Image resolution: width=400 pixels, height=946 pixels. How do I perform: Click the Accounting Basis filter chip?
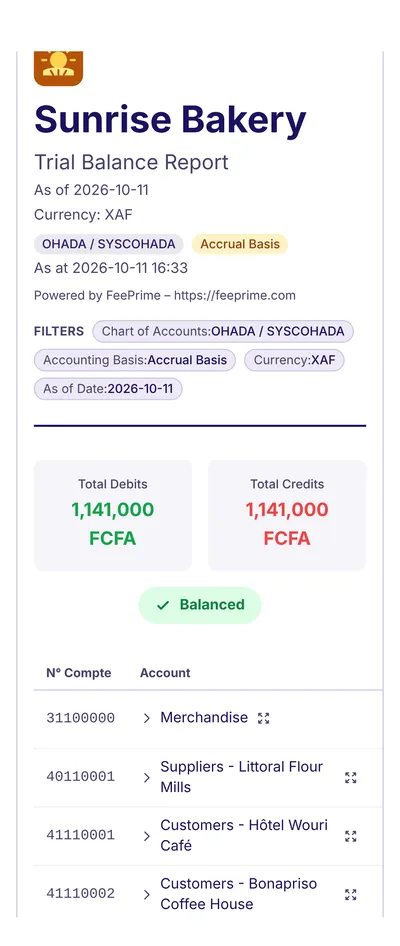(135, 360)
